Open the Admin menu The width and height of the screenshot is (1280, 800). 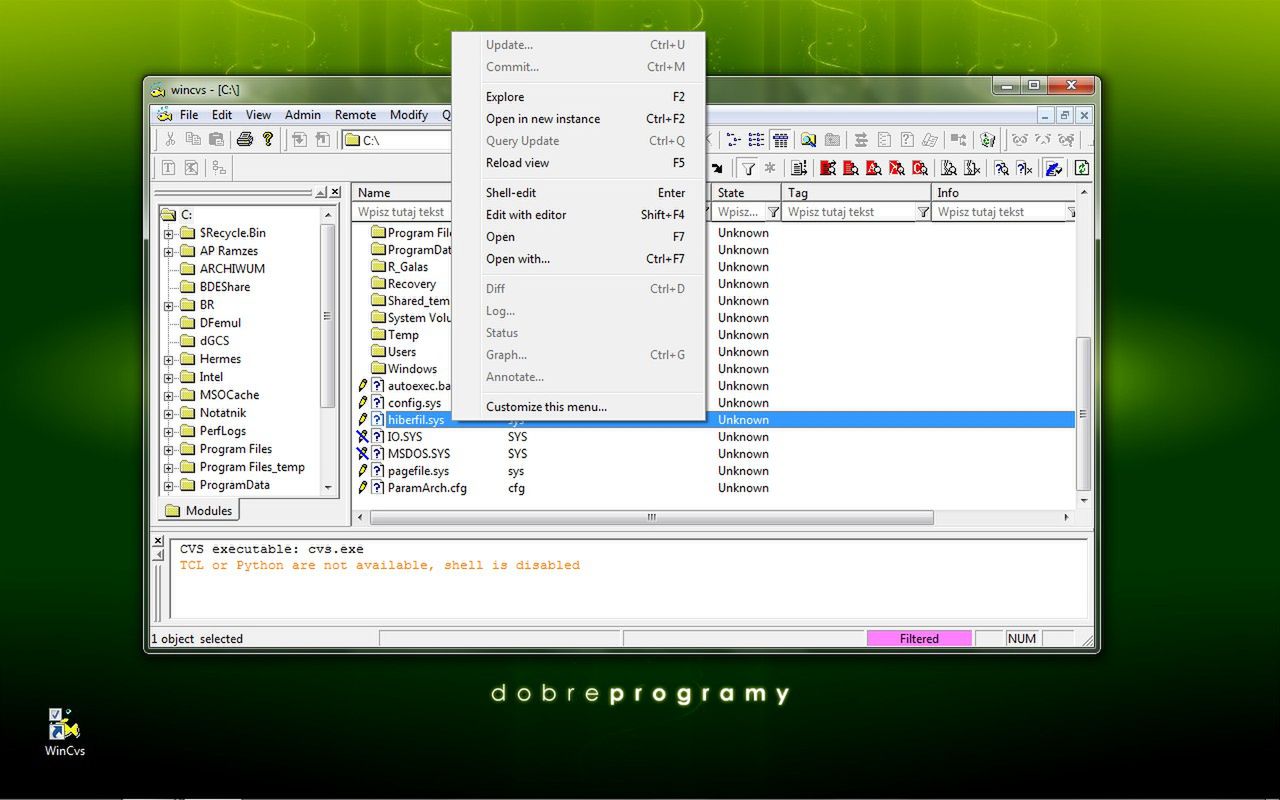303,115
